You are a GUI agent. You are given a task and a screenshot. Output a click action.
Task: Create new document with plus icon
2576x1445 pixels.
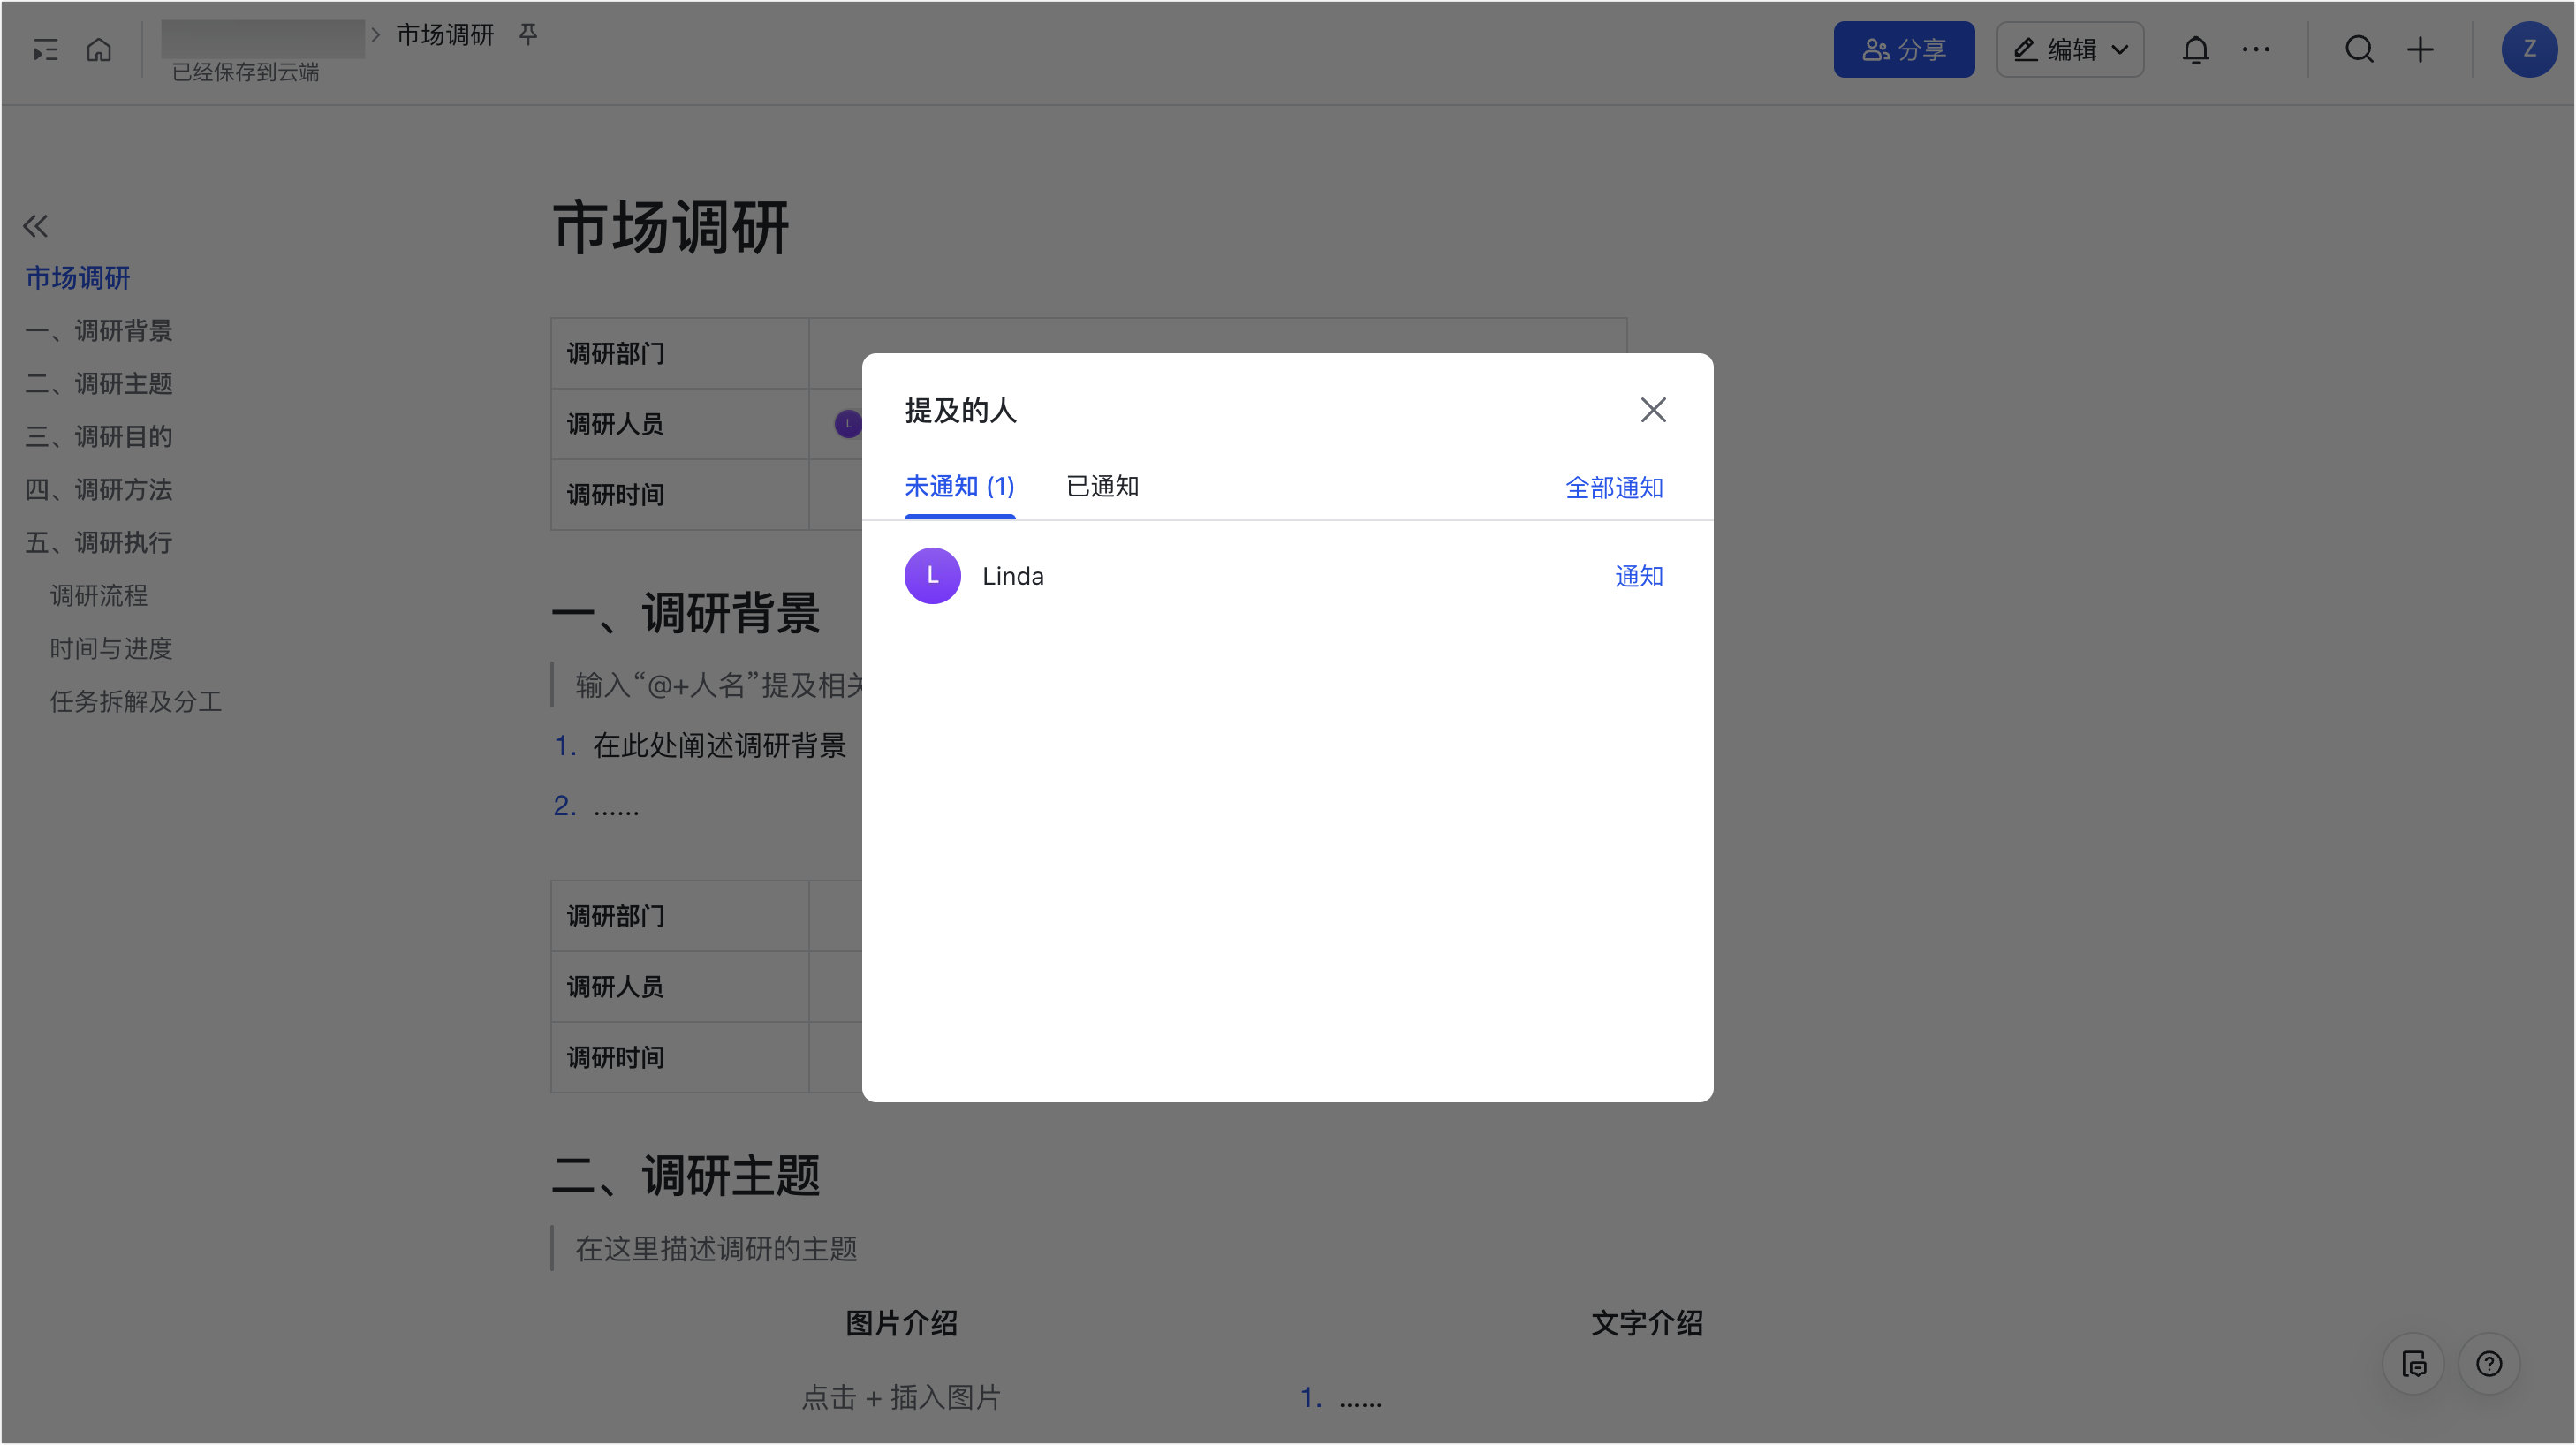(x=2420, y=49)
